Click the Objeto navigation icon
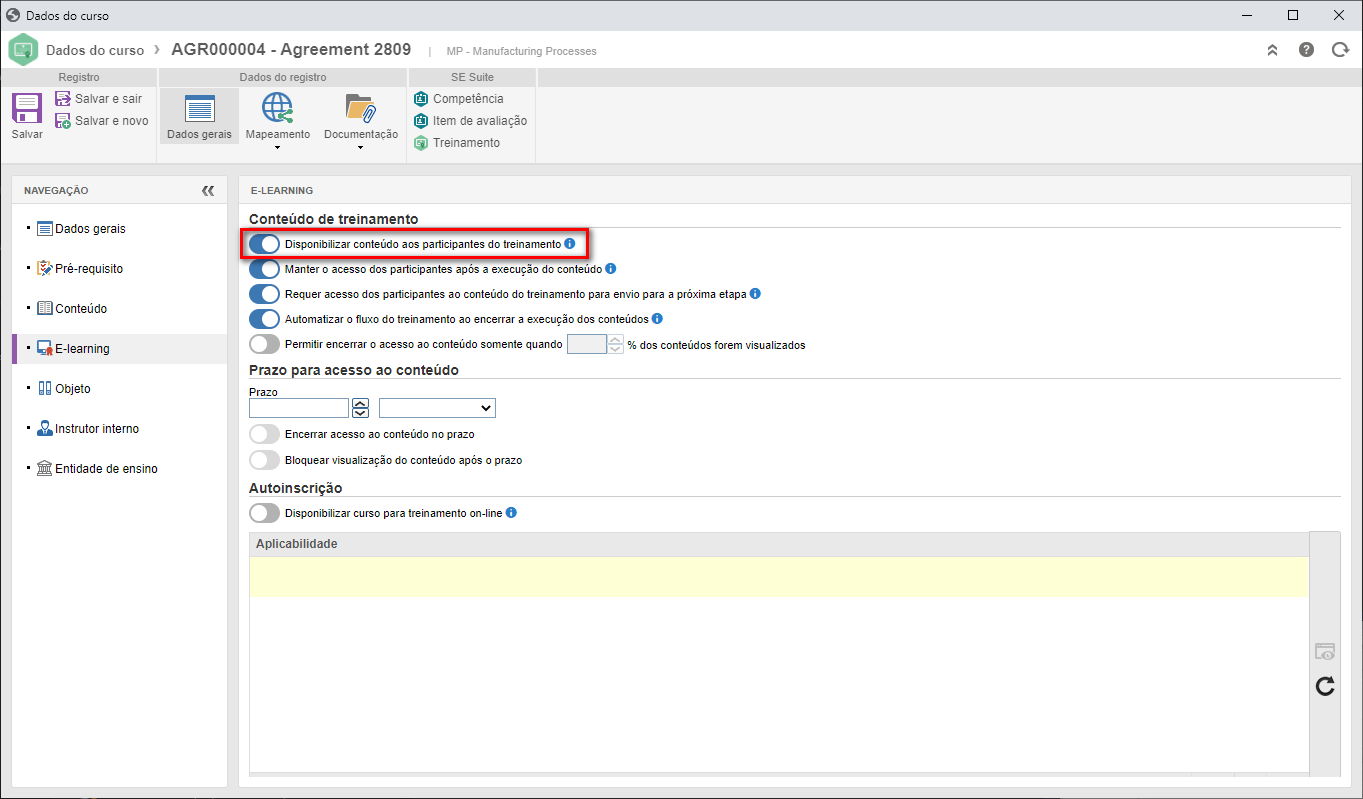The width and height of the screenshot is (1363, 799). (44, 389)
